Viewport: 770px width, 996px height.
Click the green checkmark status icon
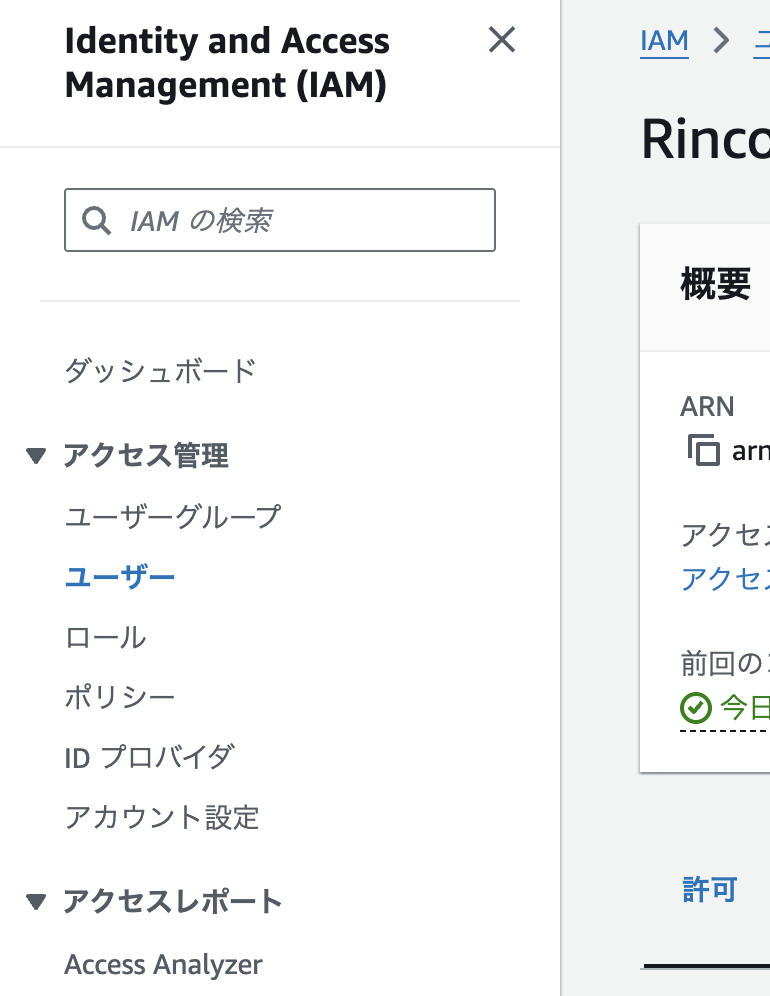tap(695, 708)
